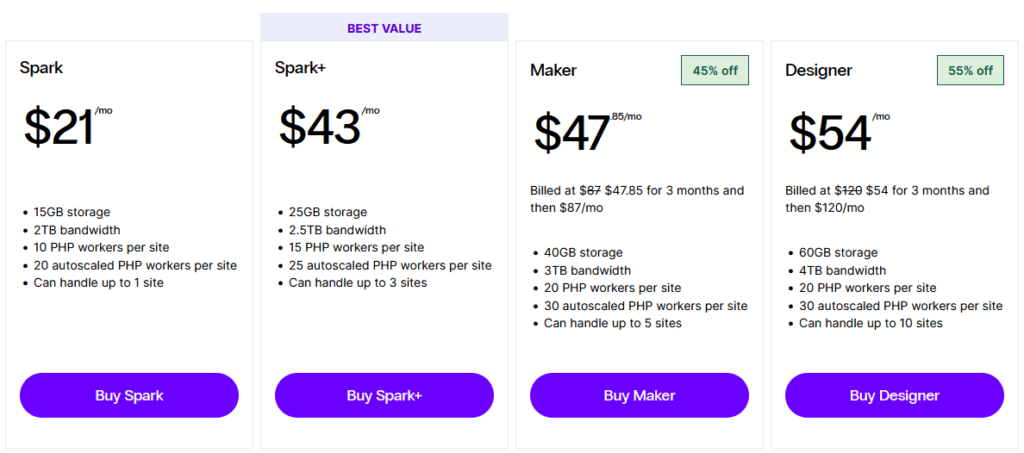Click the Spark+ plan heading
1024x453 pixels.
click(300, 67)
